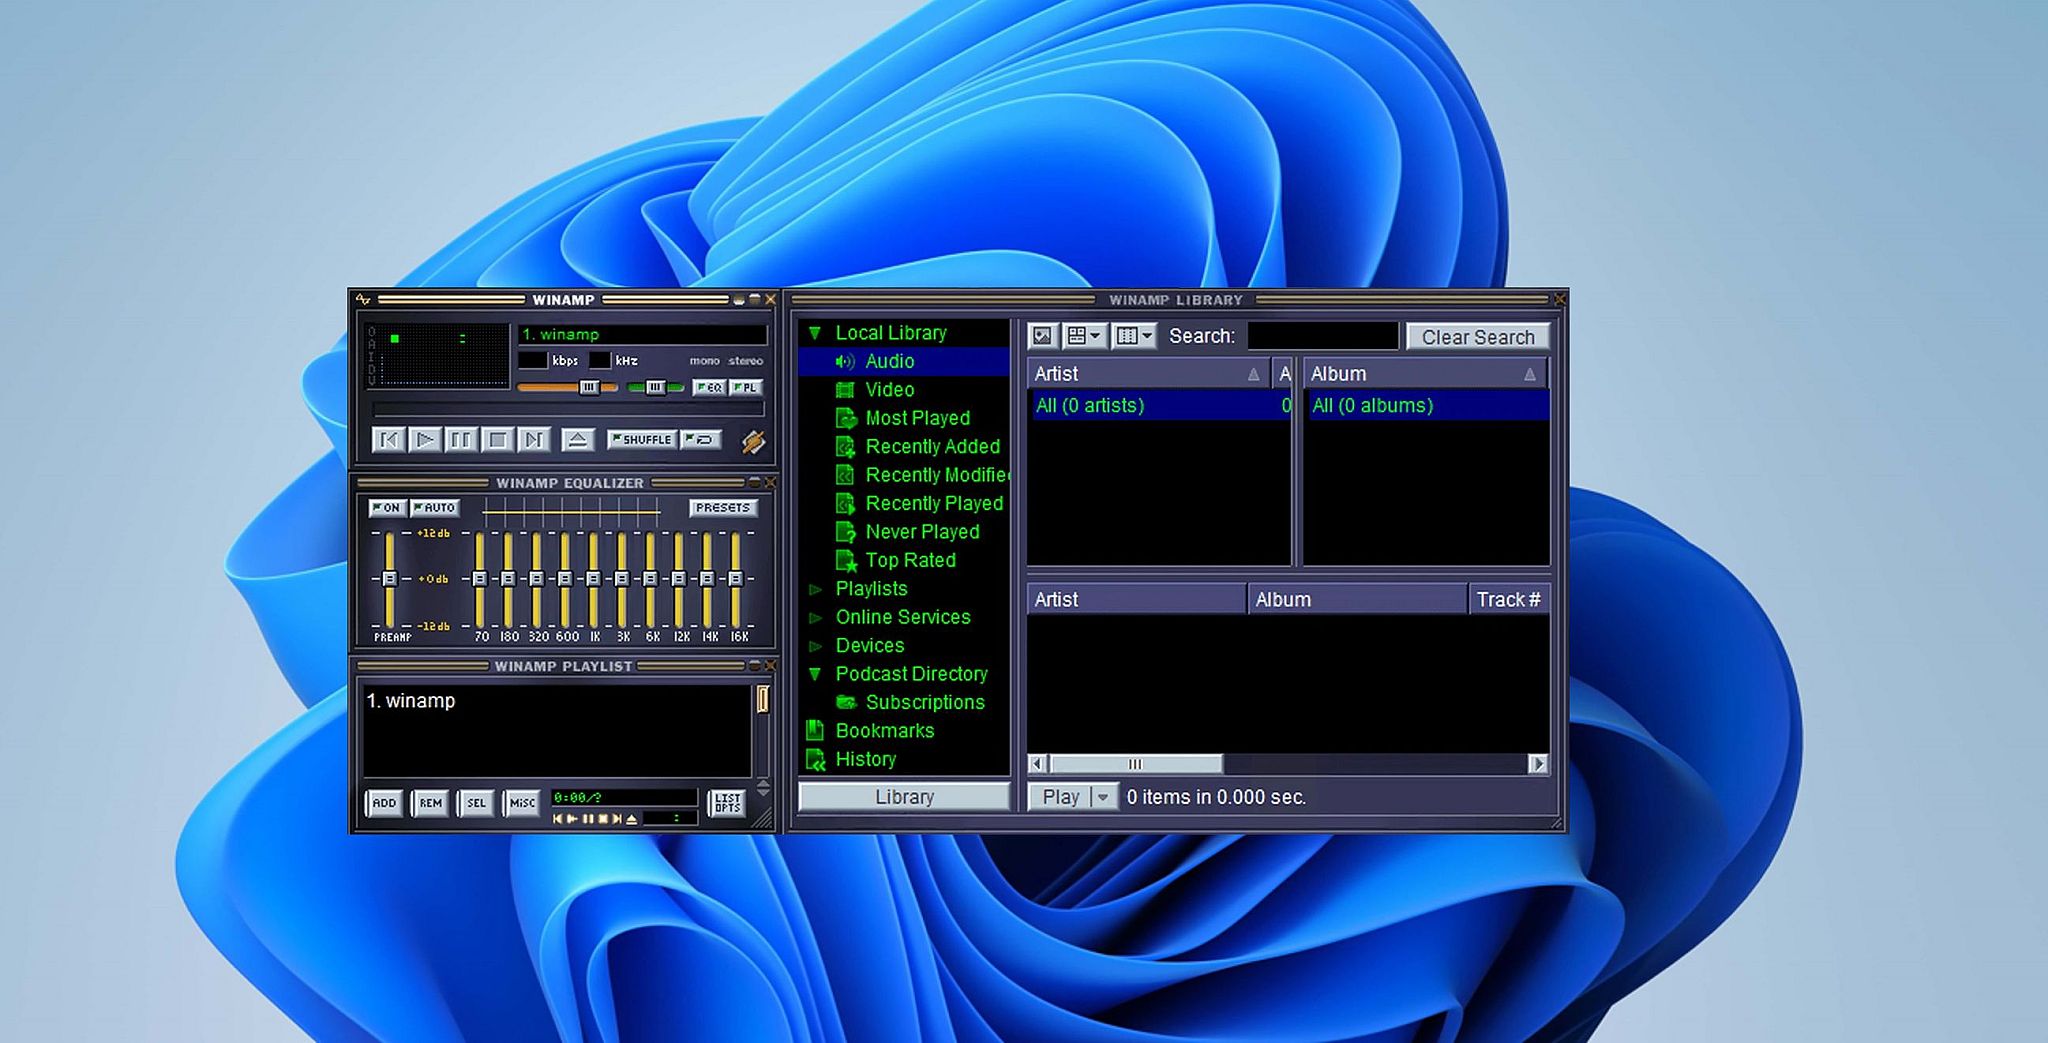The height and width of the screenshot is (1043, 2048).
Task: Open the REM menu in the playlist
Action: click(430, 803)
